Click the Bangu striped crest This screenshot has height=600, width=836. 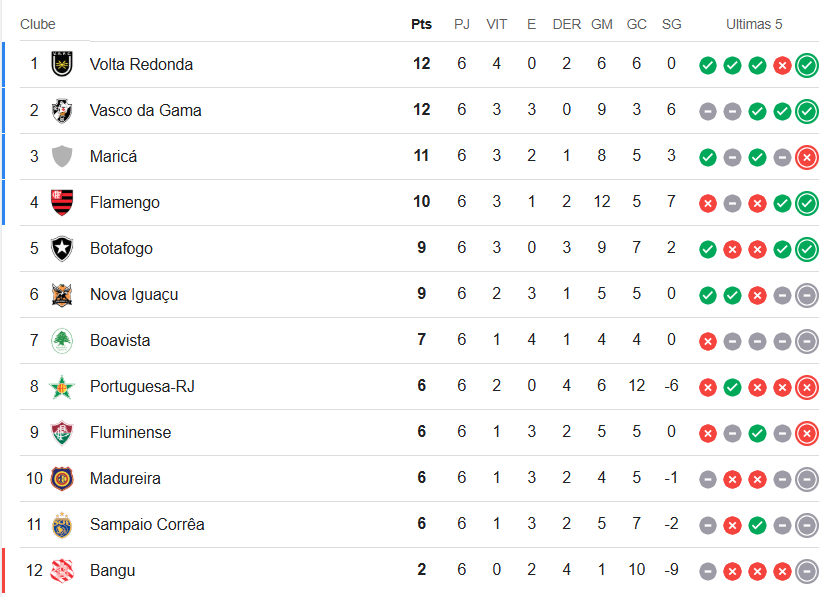coord(62,571)
